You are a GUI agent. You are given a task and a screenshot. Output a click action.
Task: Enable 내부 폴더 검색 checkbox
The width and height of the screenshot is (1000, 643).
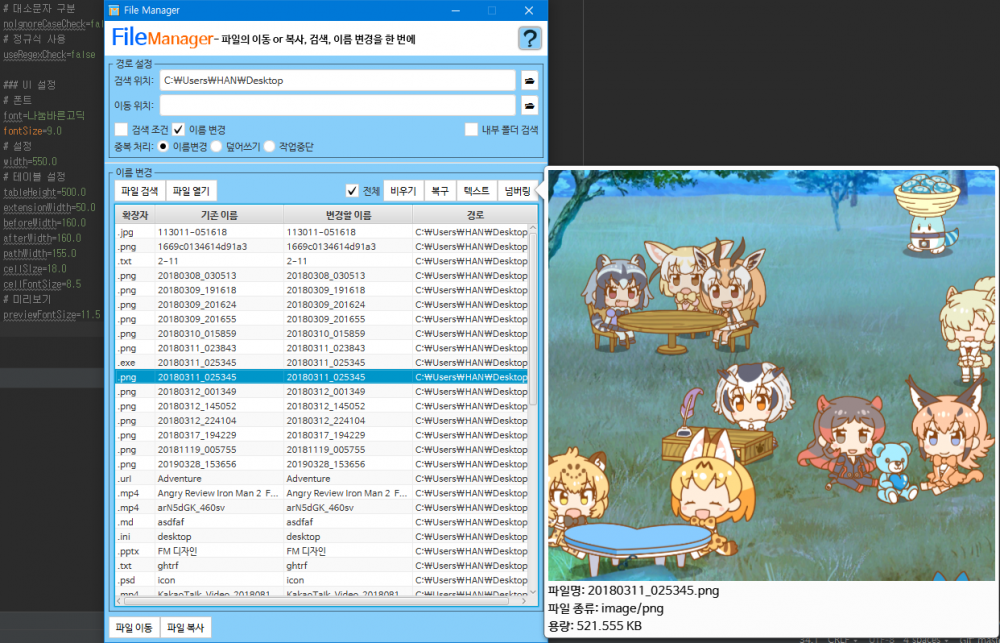click(471, 129)
